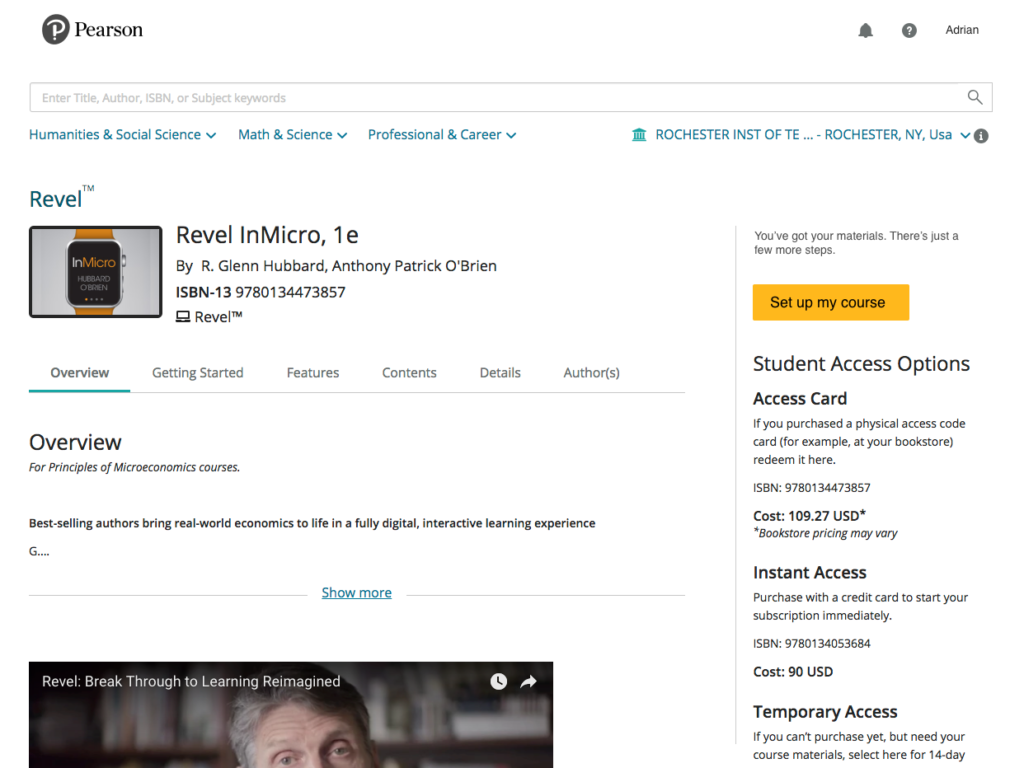Switch to the Getting Started tab
This screenshot has height=768, width=1024.
click(x=198, y=373)
